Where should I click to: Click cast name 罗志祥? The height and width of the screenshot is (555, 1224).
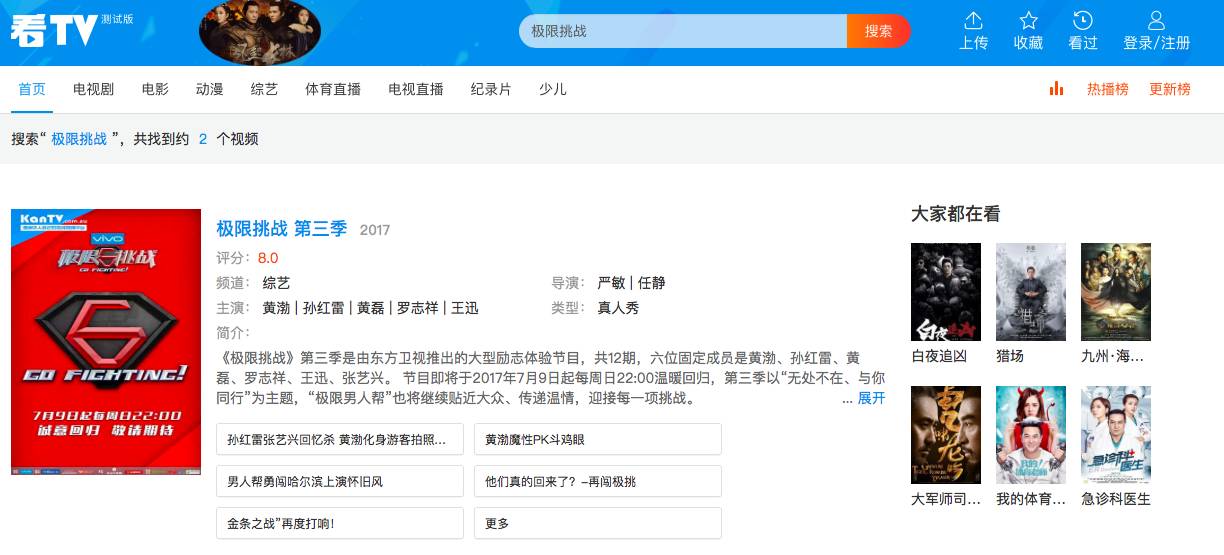click(418, 308)
